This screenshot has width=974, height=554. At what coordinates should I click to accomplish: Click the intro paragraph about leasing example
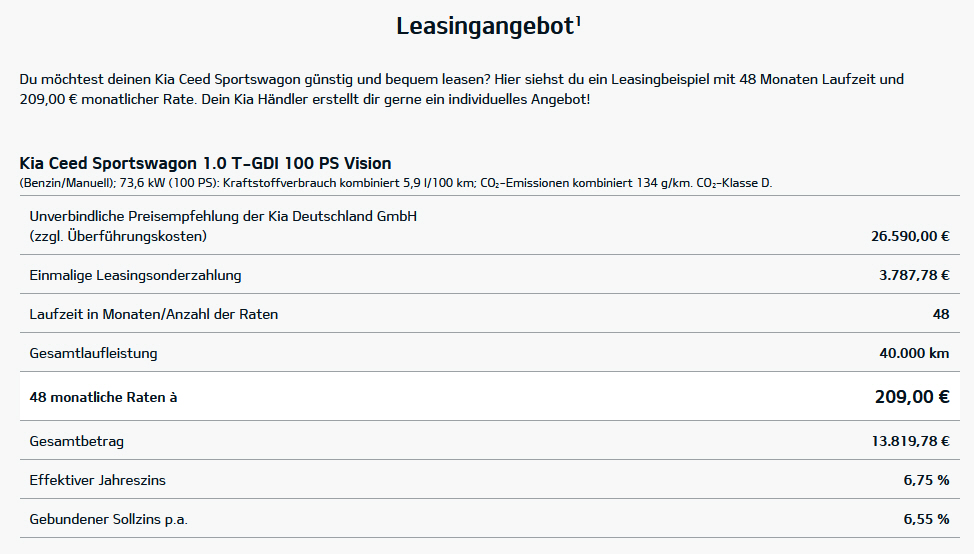click(x=461, y=89)
